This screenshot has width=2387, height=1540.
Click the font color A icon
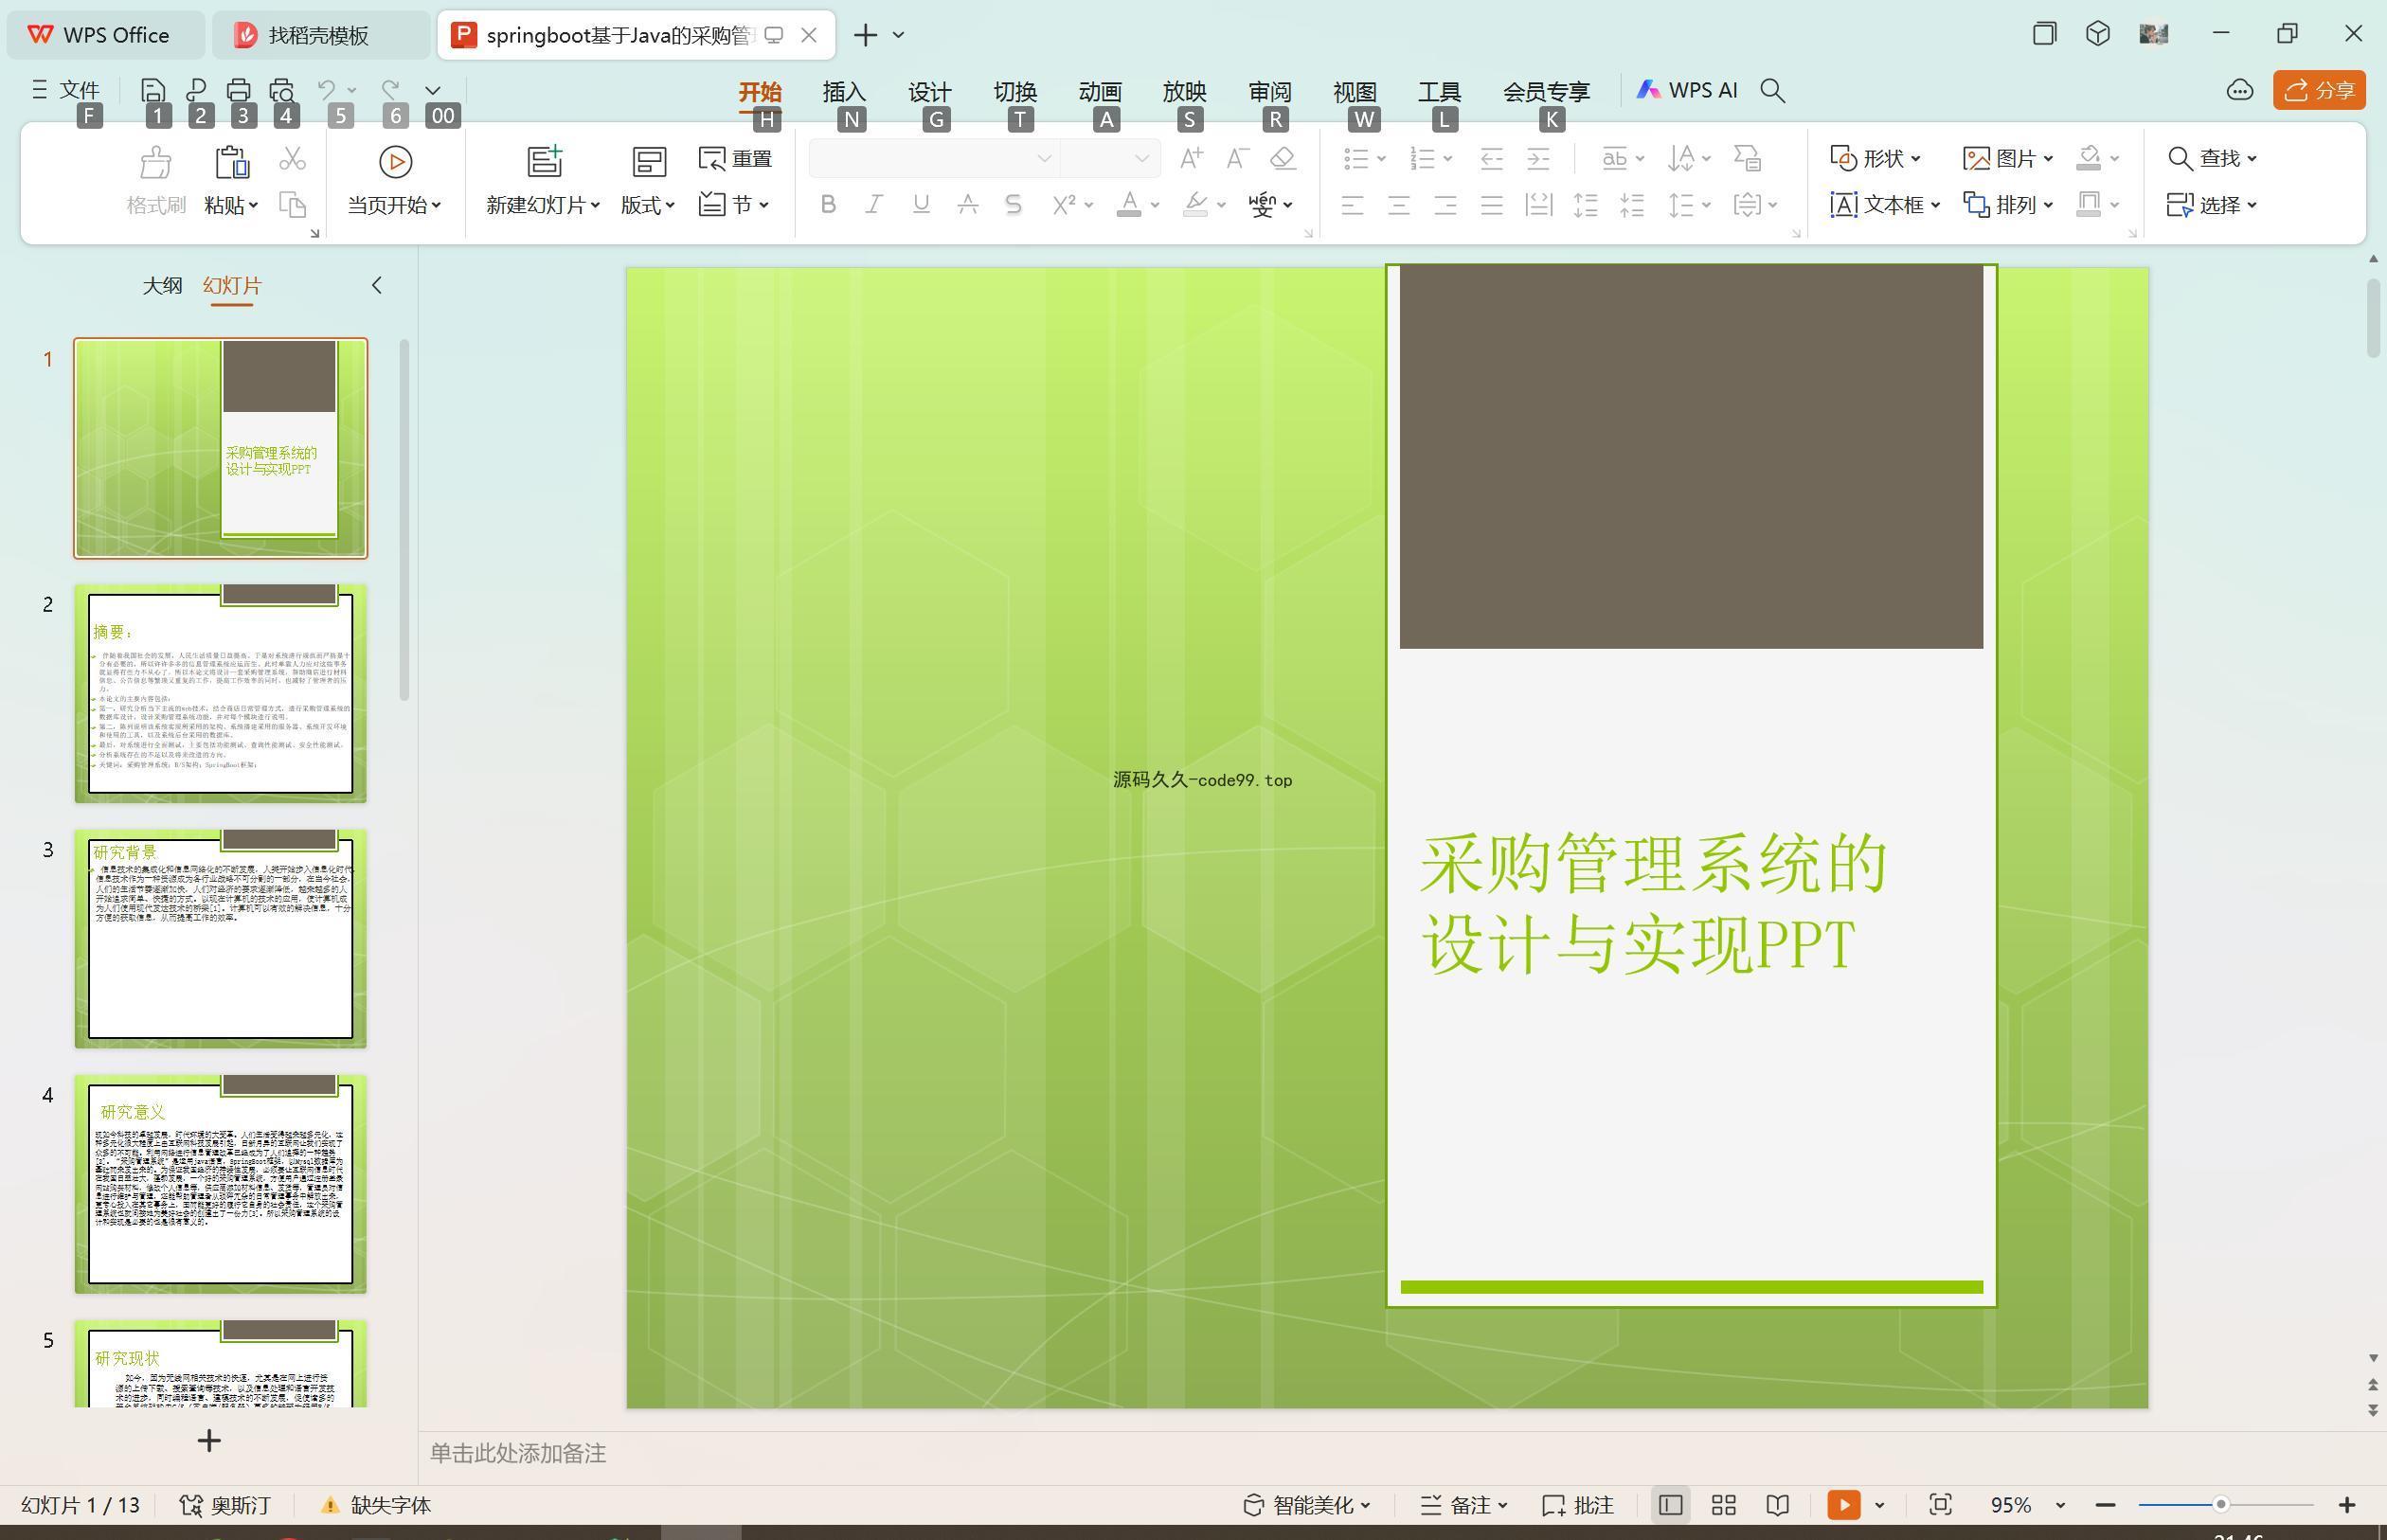1129,205
